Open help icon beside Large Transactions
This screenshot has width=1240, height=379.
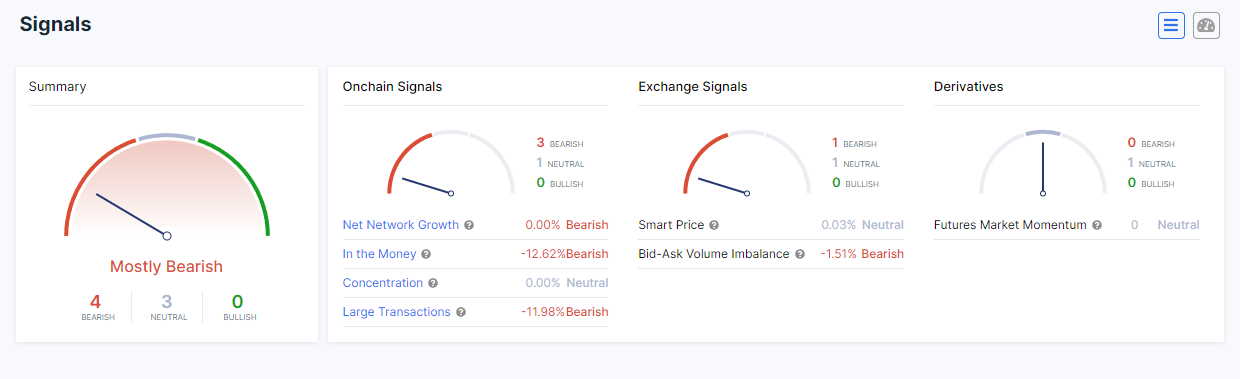tap(461, 312)
